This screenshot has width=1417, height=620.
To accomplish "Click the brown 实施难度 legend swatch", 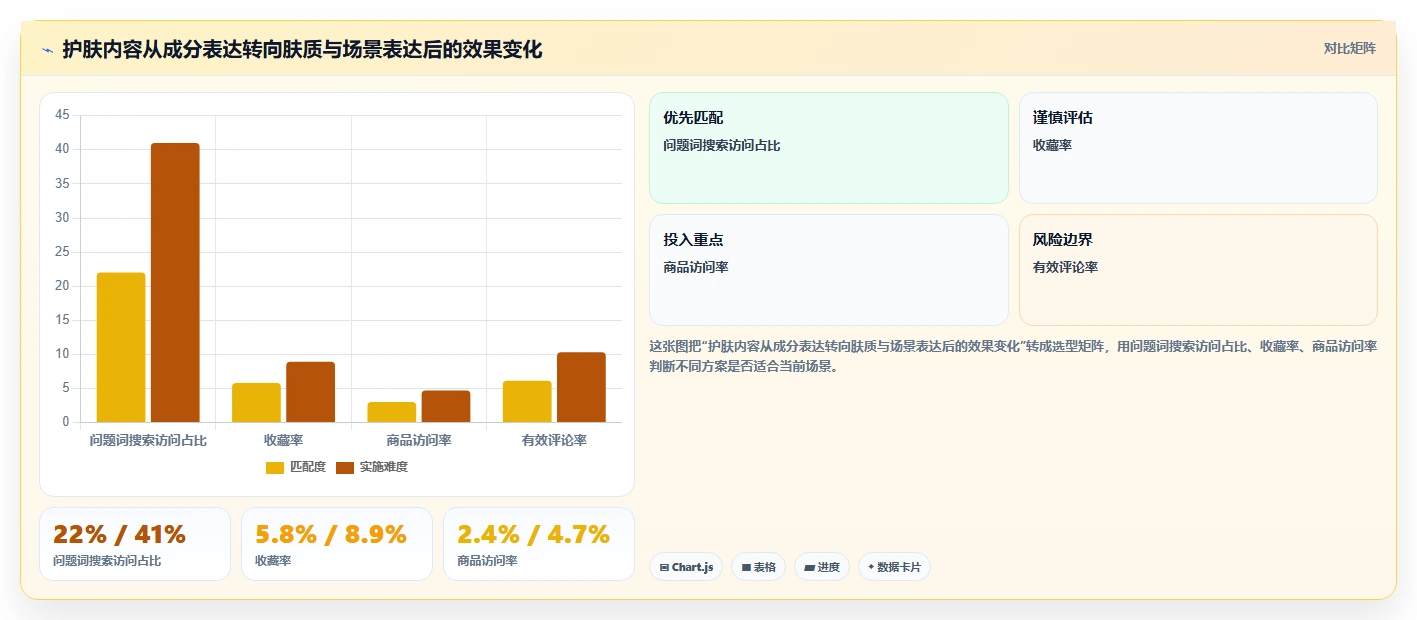I will 345,468.
